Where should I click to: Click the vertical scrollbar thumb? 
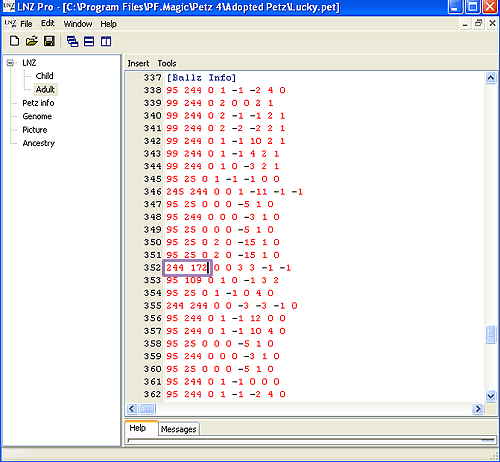click(x=490, y=334)
